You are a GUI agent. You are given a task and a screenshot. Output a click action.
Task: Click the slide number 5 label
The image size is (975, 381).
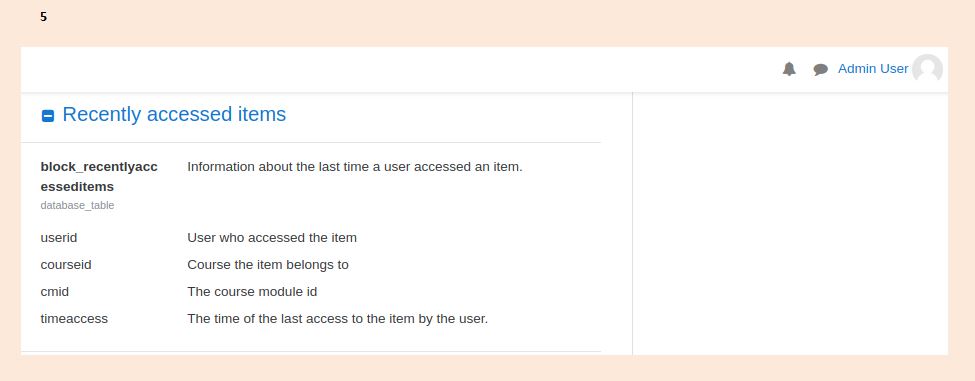tap(44, 17)
